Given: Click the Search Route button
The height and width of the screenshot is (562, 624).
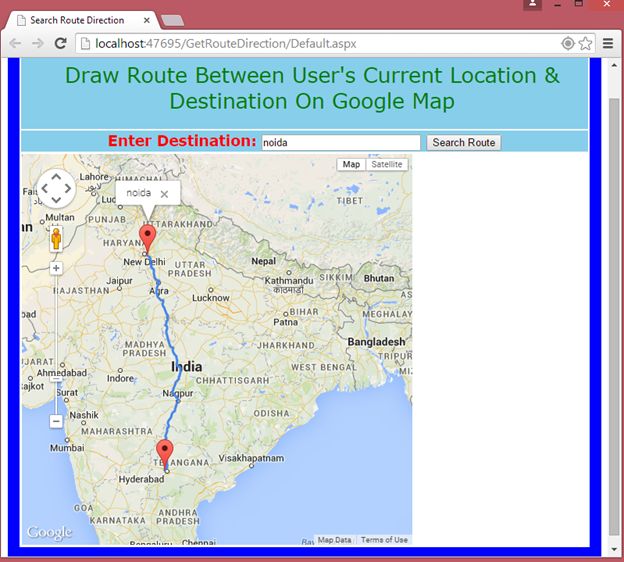Looking at the screenshot, I should click(464, 142).
